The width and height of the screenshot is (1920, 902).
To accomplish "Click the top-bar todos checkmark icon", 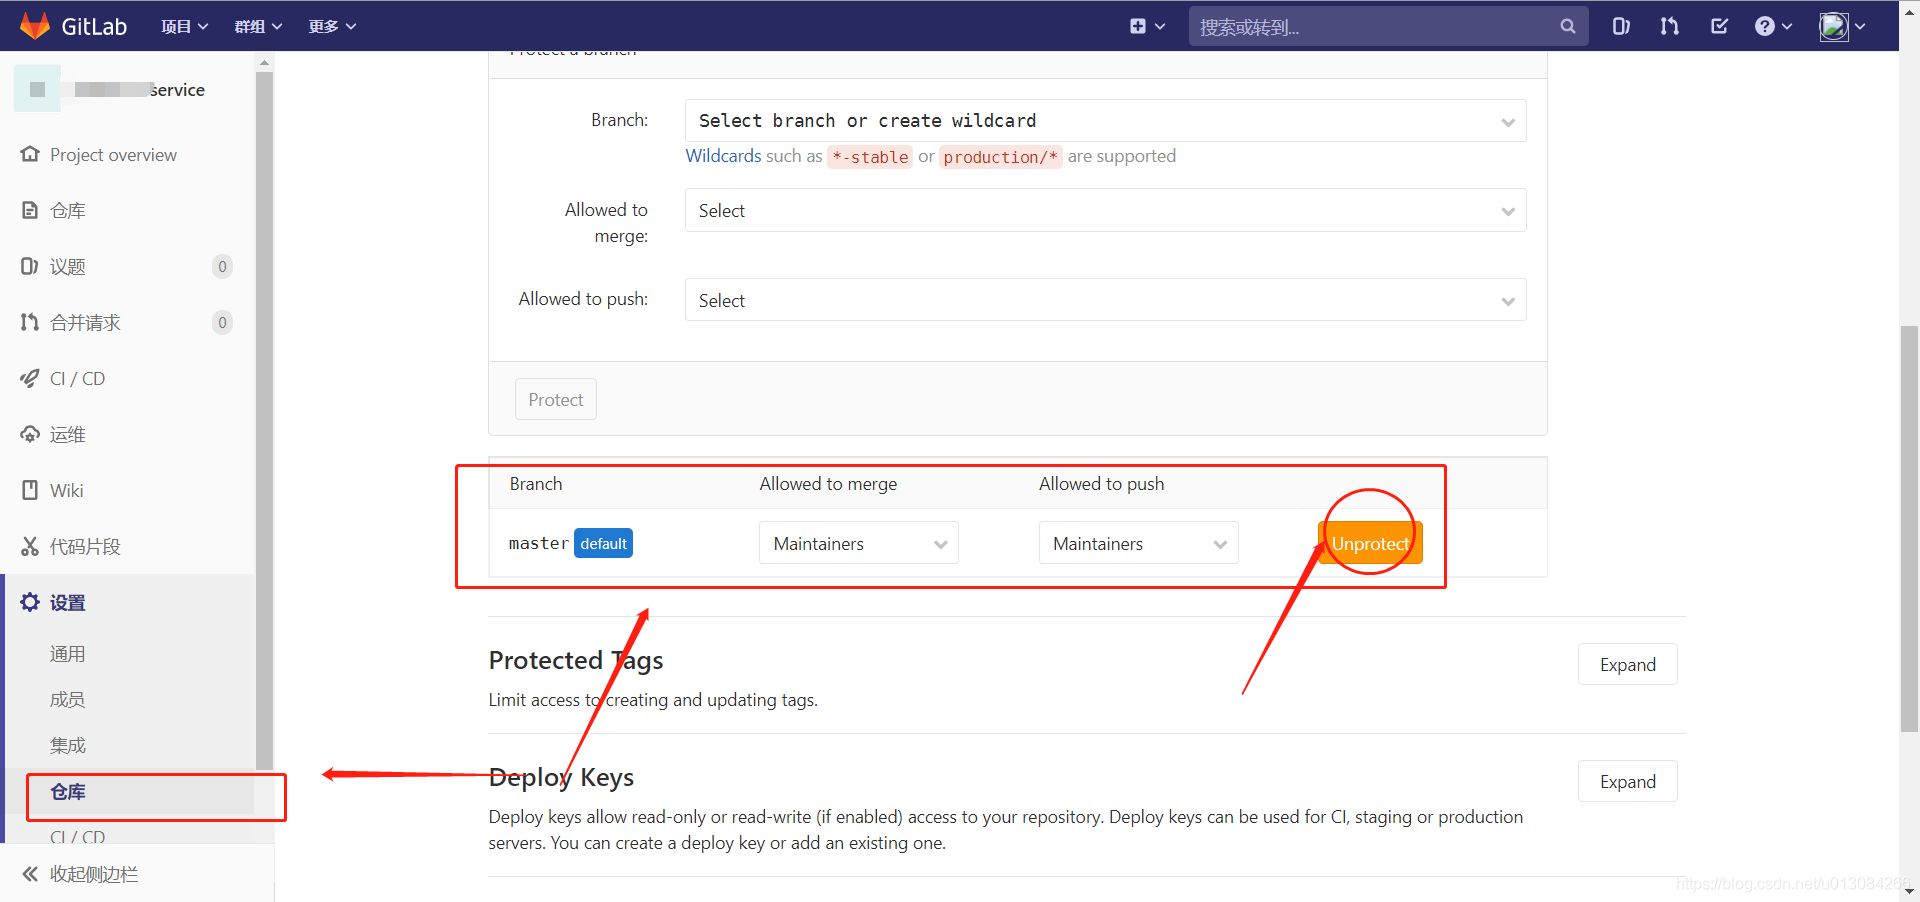I will point(1719,26).
